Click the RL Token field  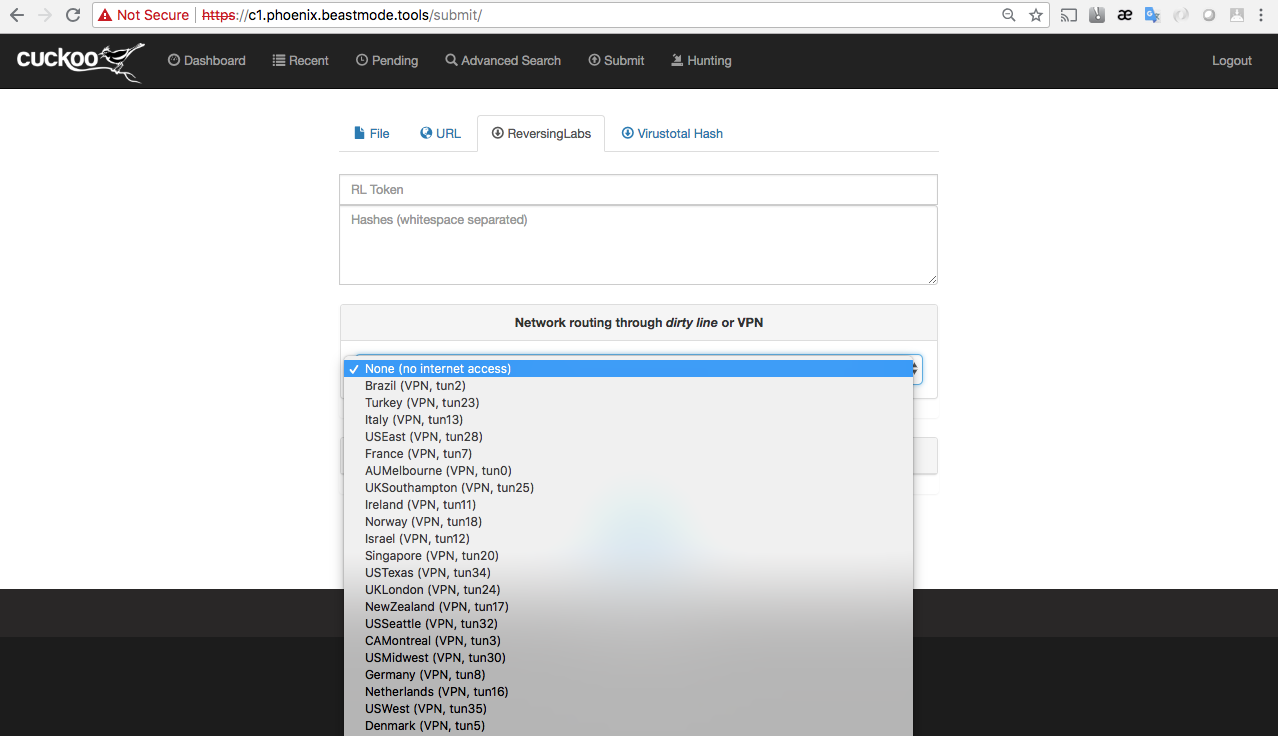[x=638, y=189]
